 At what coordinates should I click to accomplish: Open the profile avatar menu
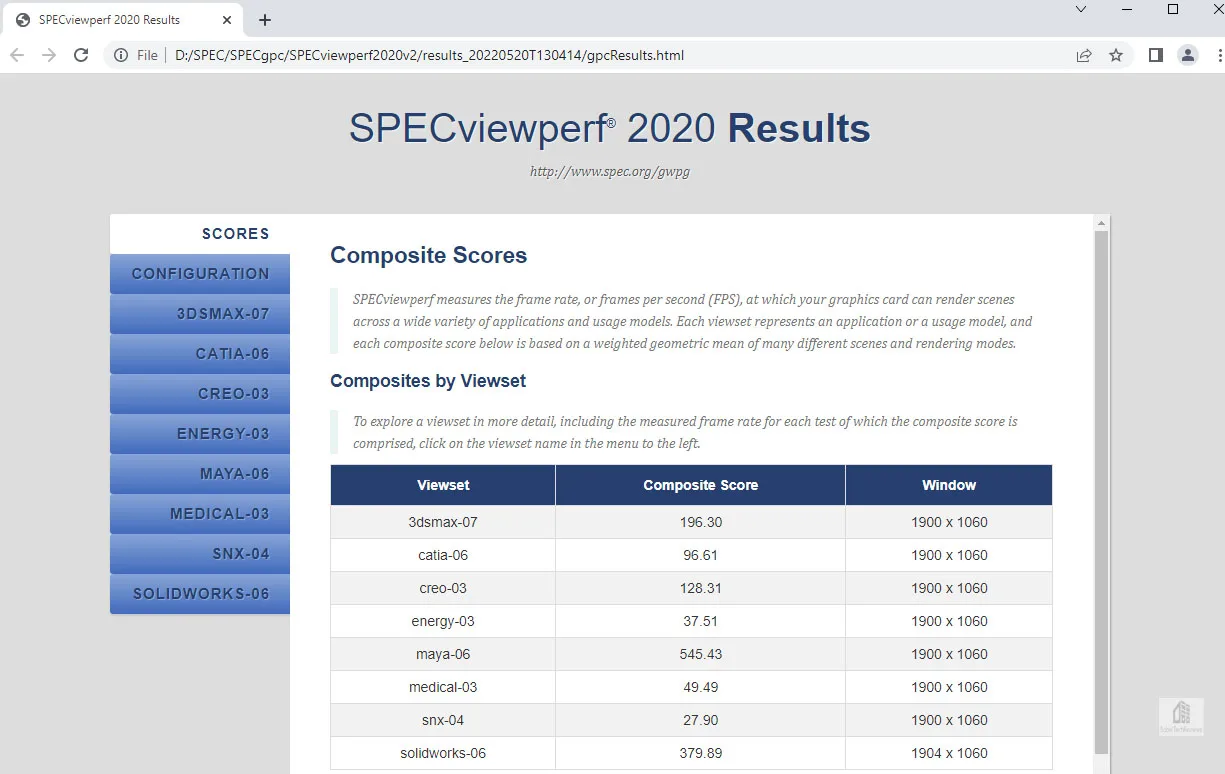tap(1187, 55)
